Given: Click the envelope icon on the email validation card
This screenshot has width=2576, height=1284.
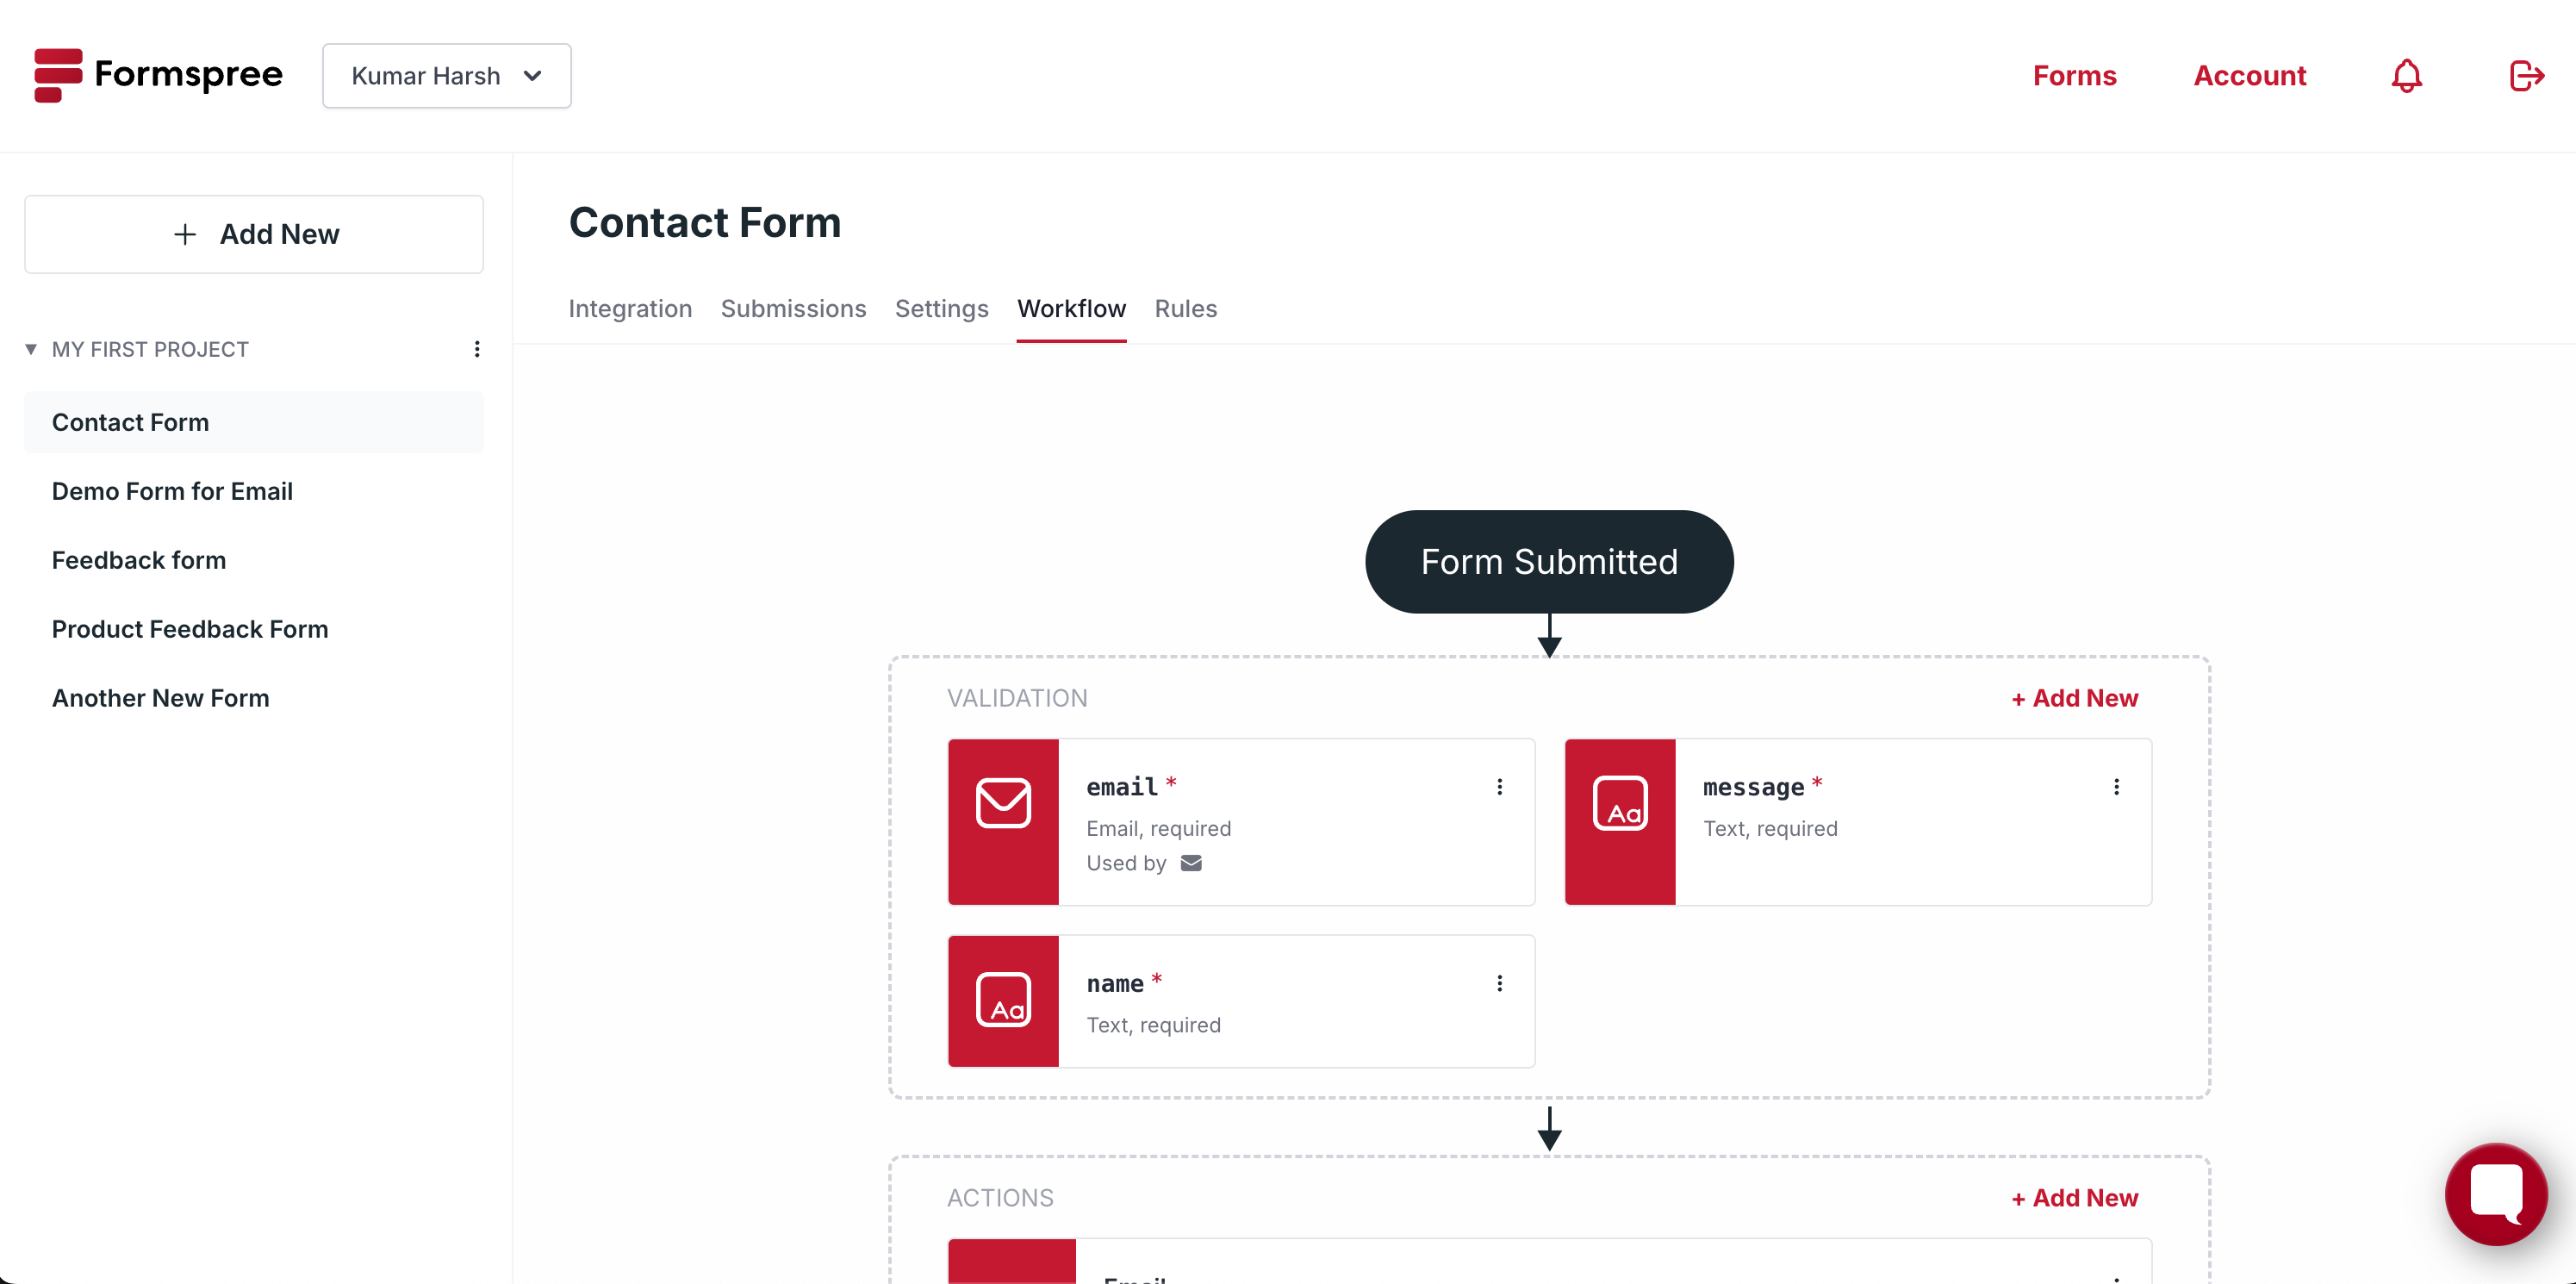Looking at the screenshot, I should 1003,801.
